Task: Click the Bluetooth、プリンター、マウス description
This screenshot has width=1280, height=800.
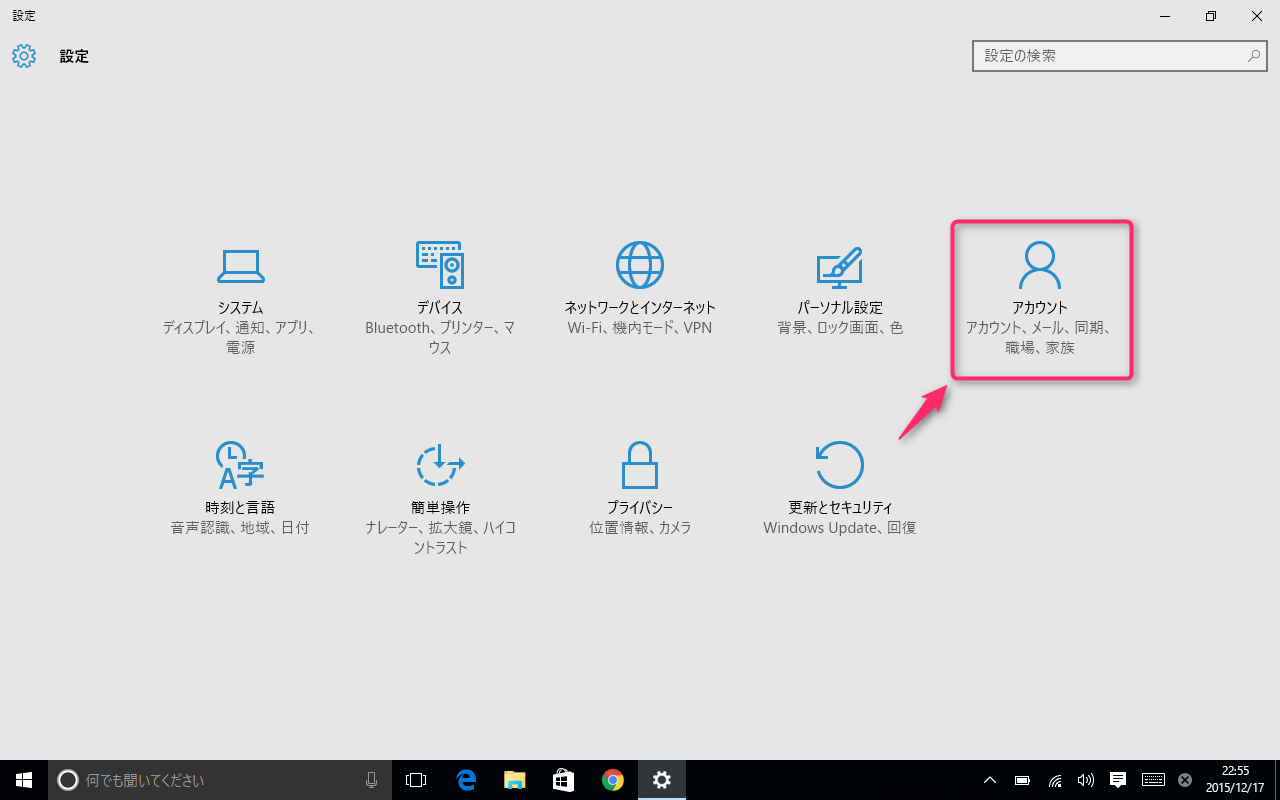Action: pos(440,338)
